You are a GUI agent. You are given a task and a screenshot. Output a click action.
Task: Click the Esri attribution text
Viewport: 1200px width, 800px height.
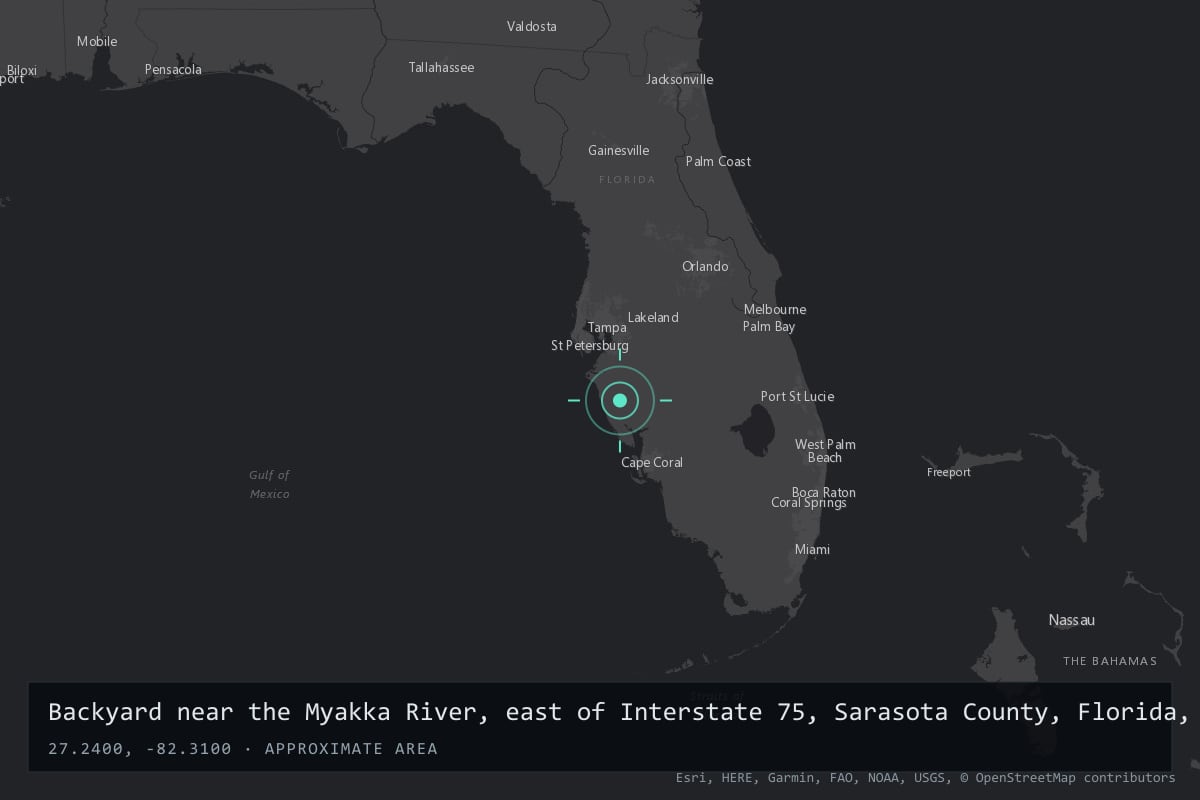(693, 777)
